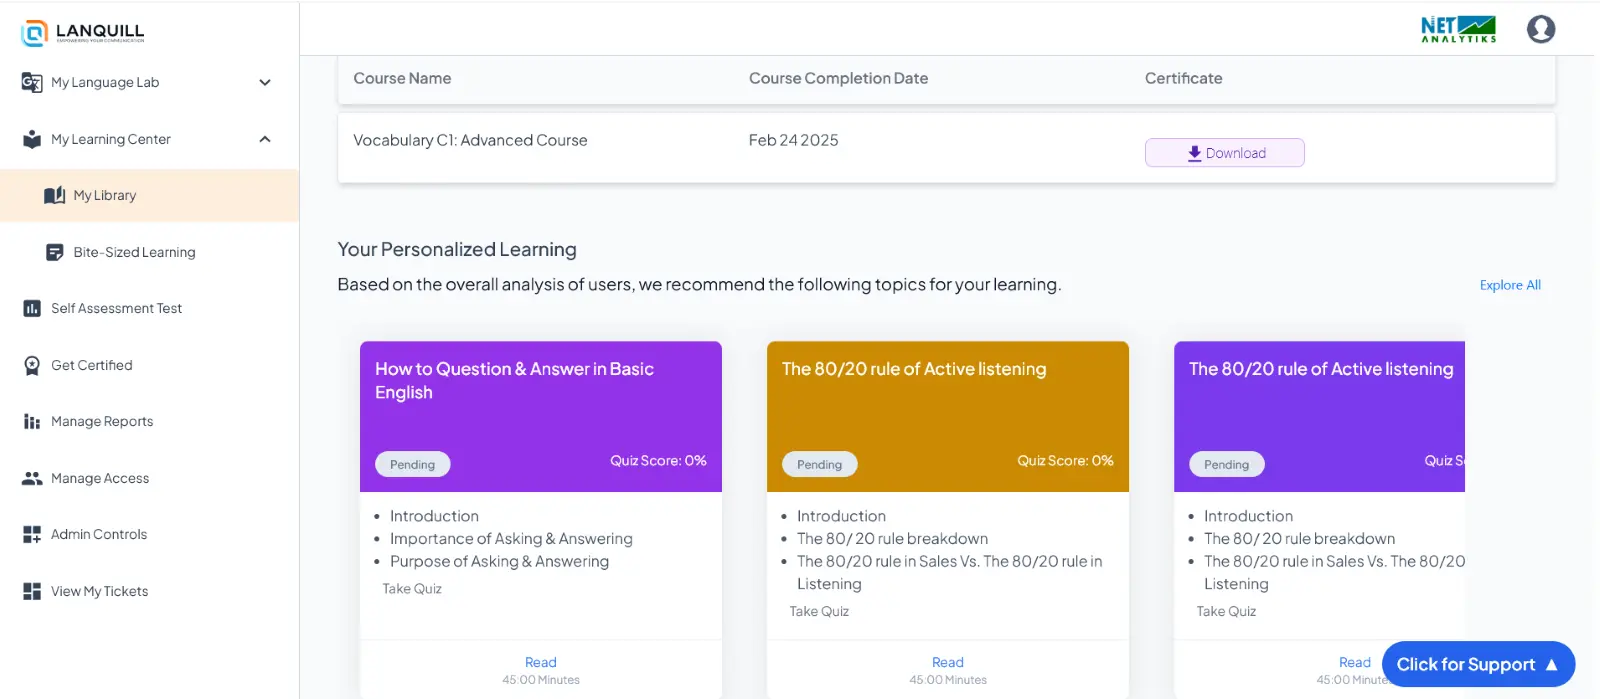
Task: Click the My Language Lab icon
Action: coord(32,82)
